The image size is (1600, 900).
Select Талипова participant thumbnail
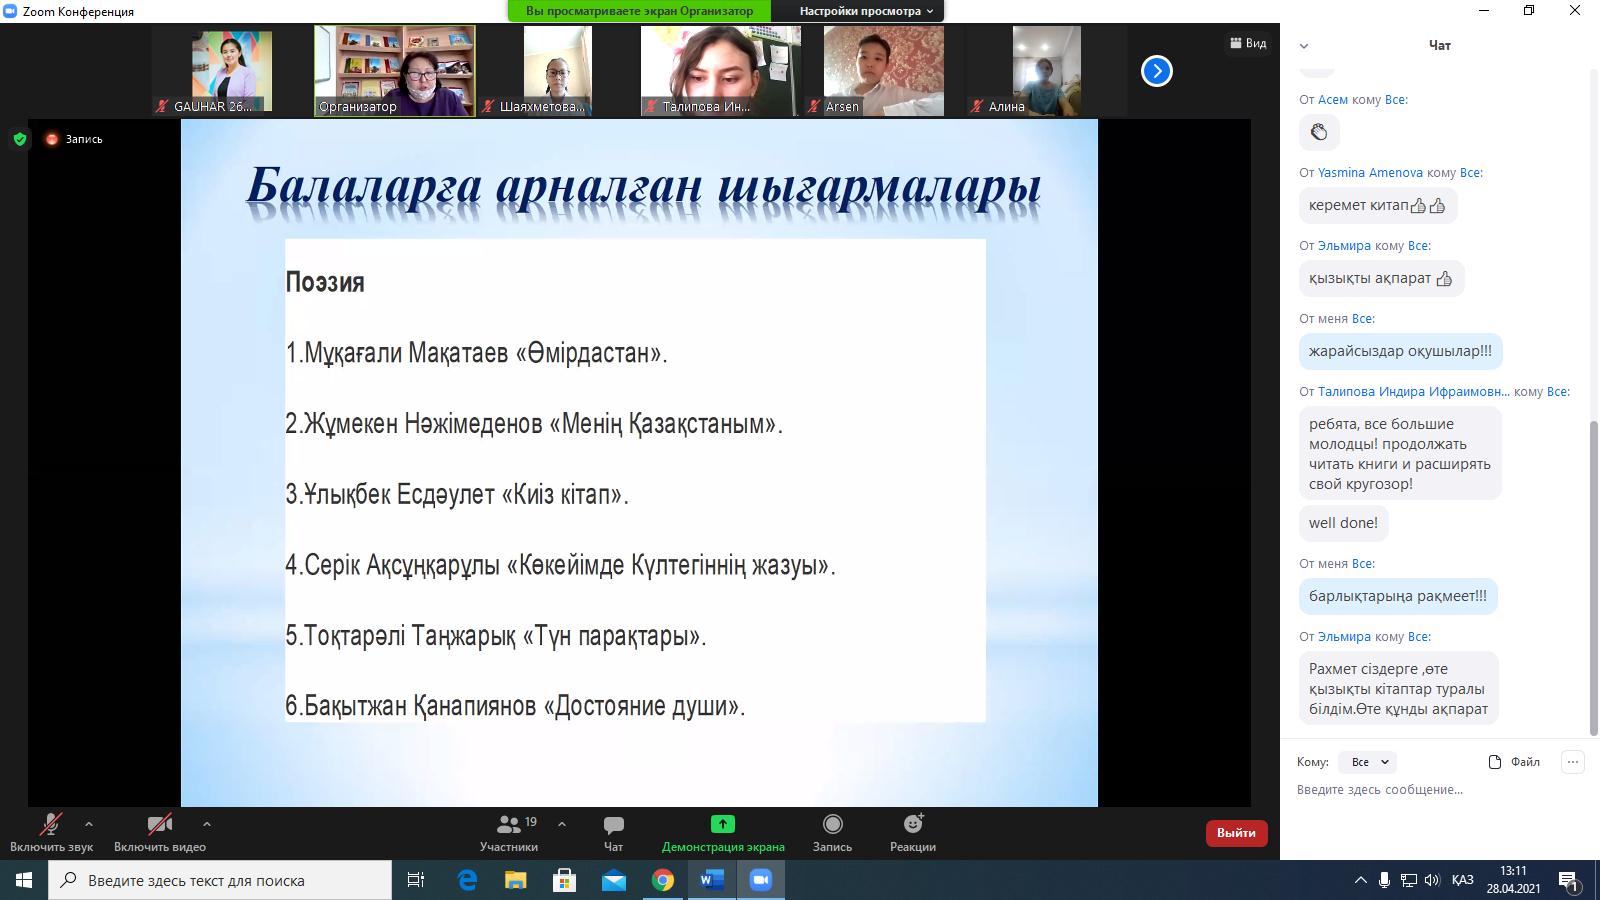[721, 71]
